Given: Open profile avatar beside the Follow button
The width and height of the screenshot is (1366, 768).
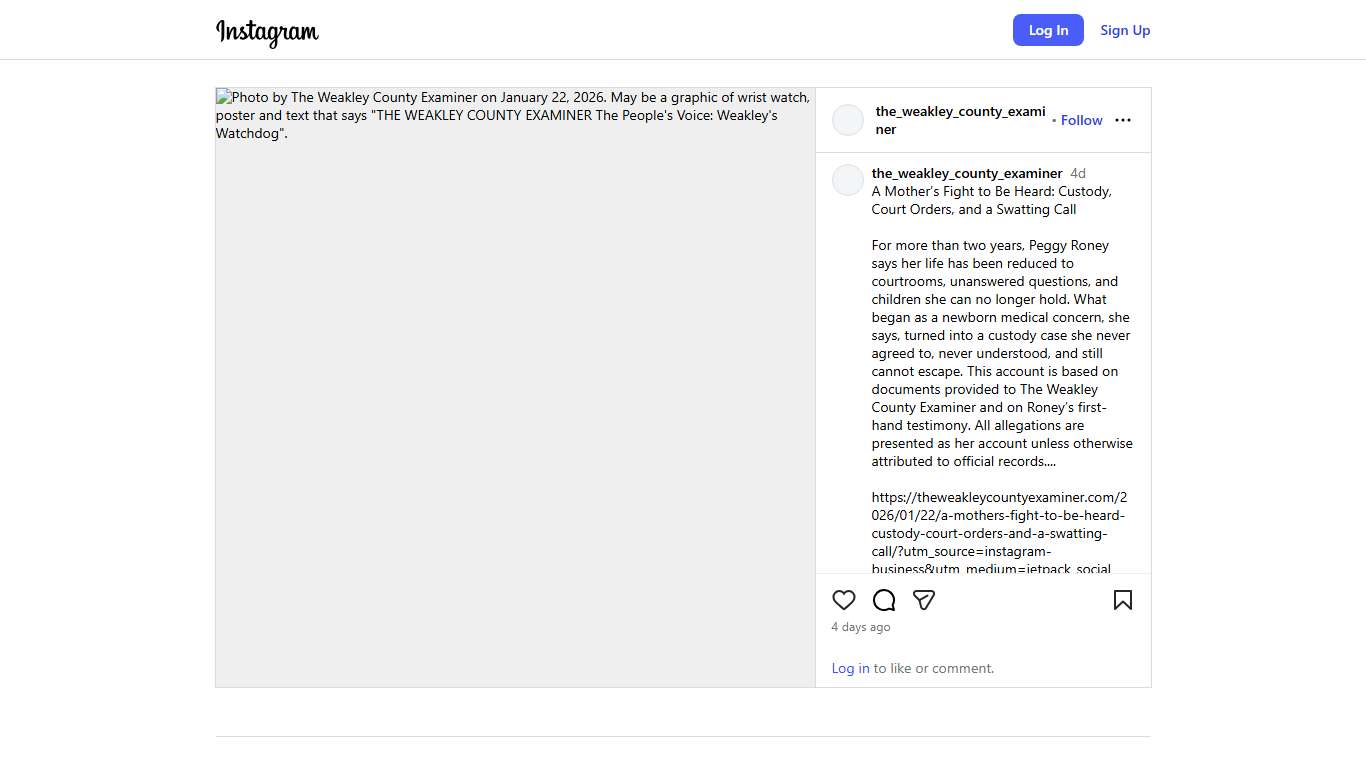Looking at the screenshot, I should 848,120.
